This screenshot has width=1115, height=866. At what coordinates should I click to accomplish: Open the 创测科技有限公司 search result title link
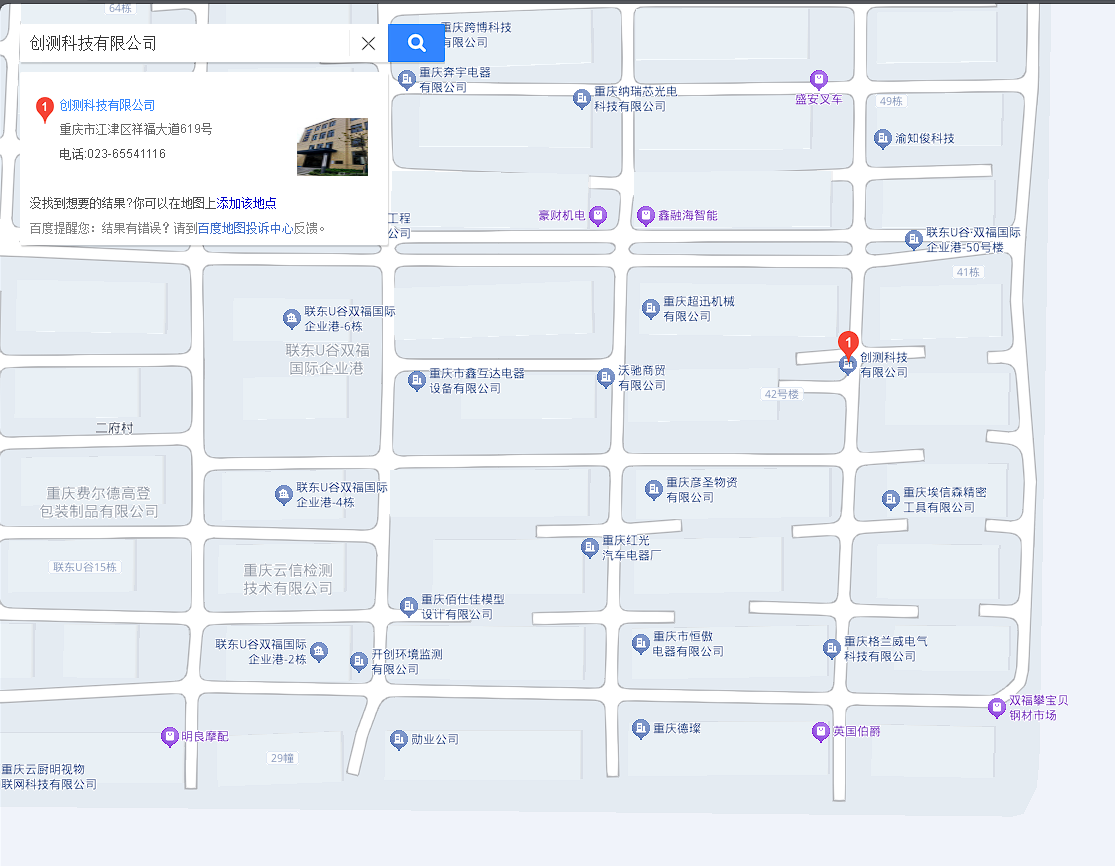[107, 105]
